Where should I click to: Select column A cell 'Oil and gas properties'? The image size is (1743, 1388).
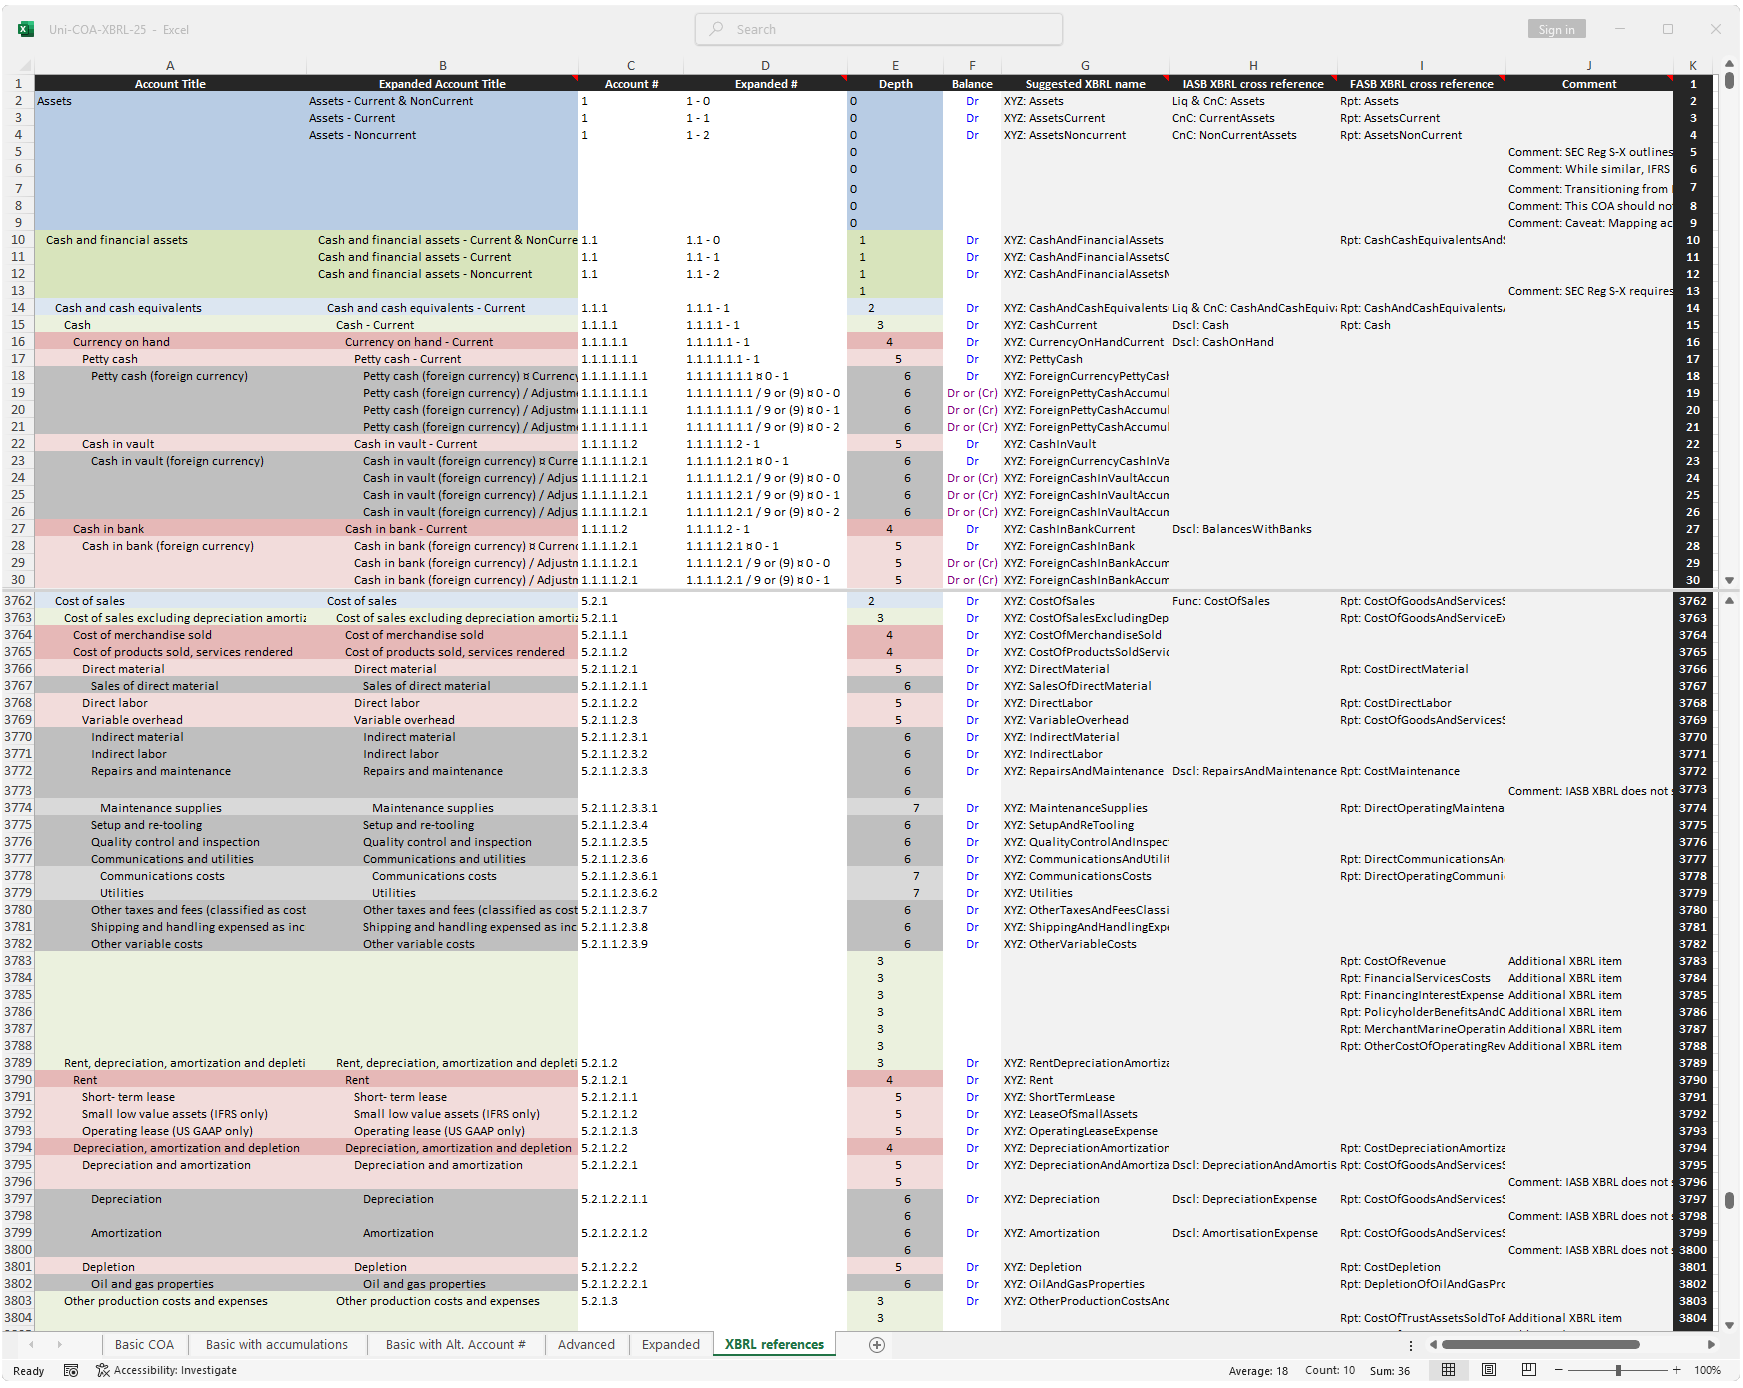(170, 1284)
